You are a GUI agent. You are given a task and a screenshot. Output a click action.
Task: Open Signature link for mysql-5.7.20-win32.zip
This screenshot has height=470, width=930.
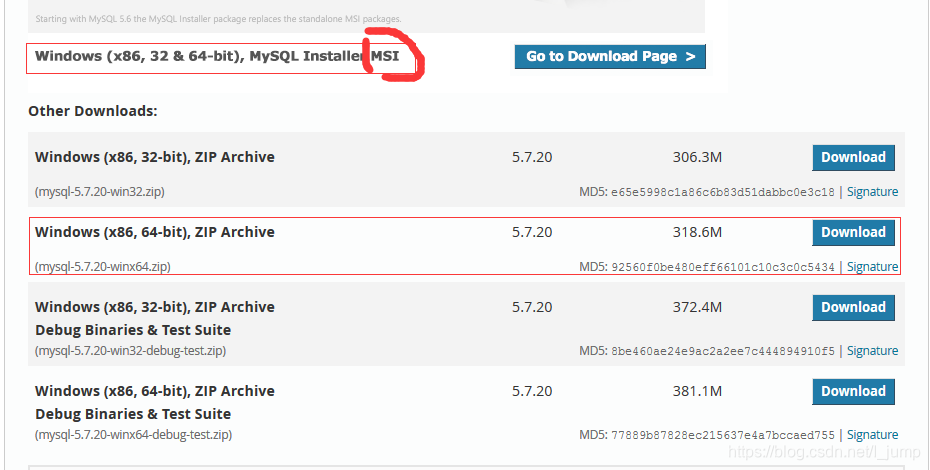(x=872, y=192)
